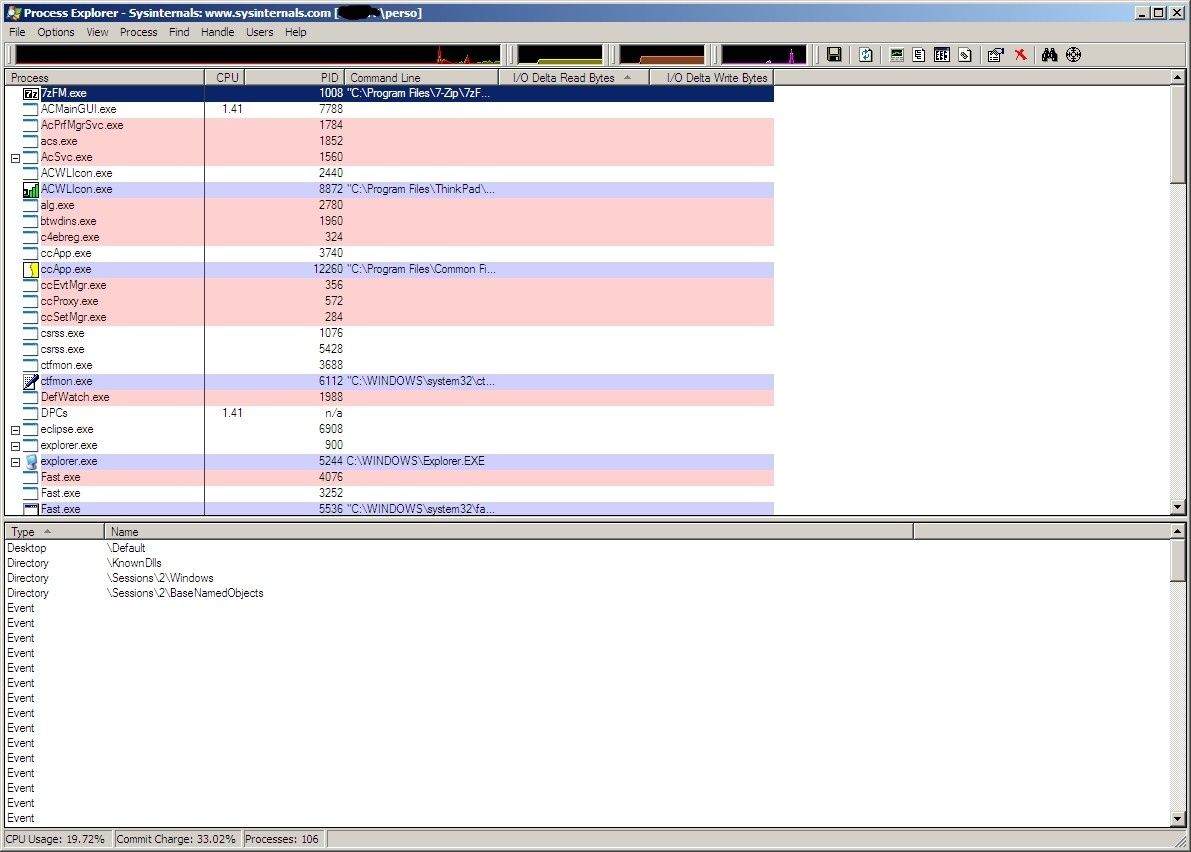
Task: Open the Help menu
Action: click(x=295, y=32)
